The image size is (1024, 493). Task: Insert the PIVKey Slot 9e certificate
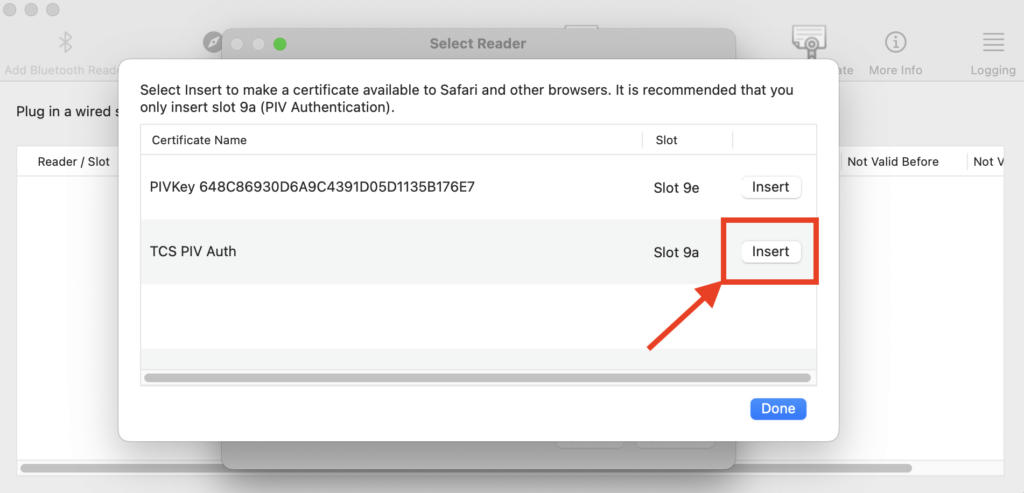pos(771,187)
